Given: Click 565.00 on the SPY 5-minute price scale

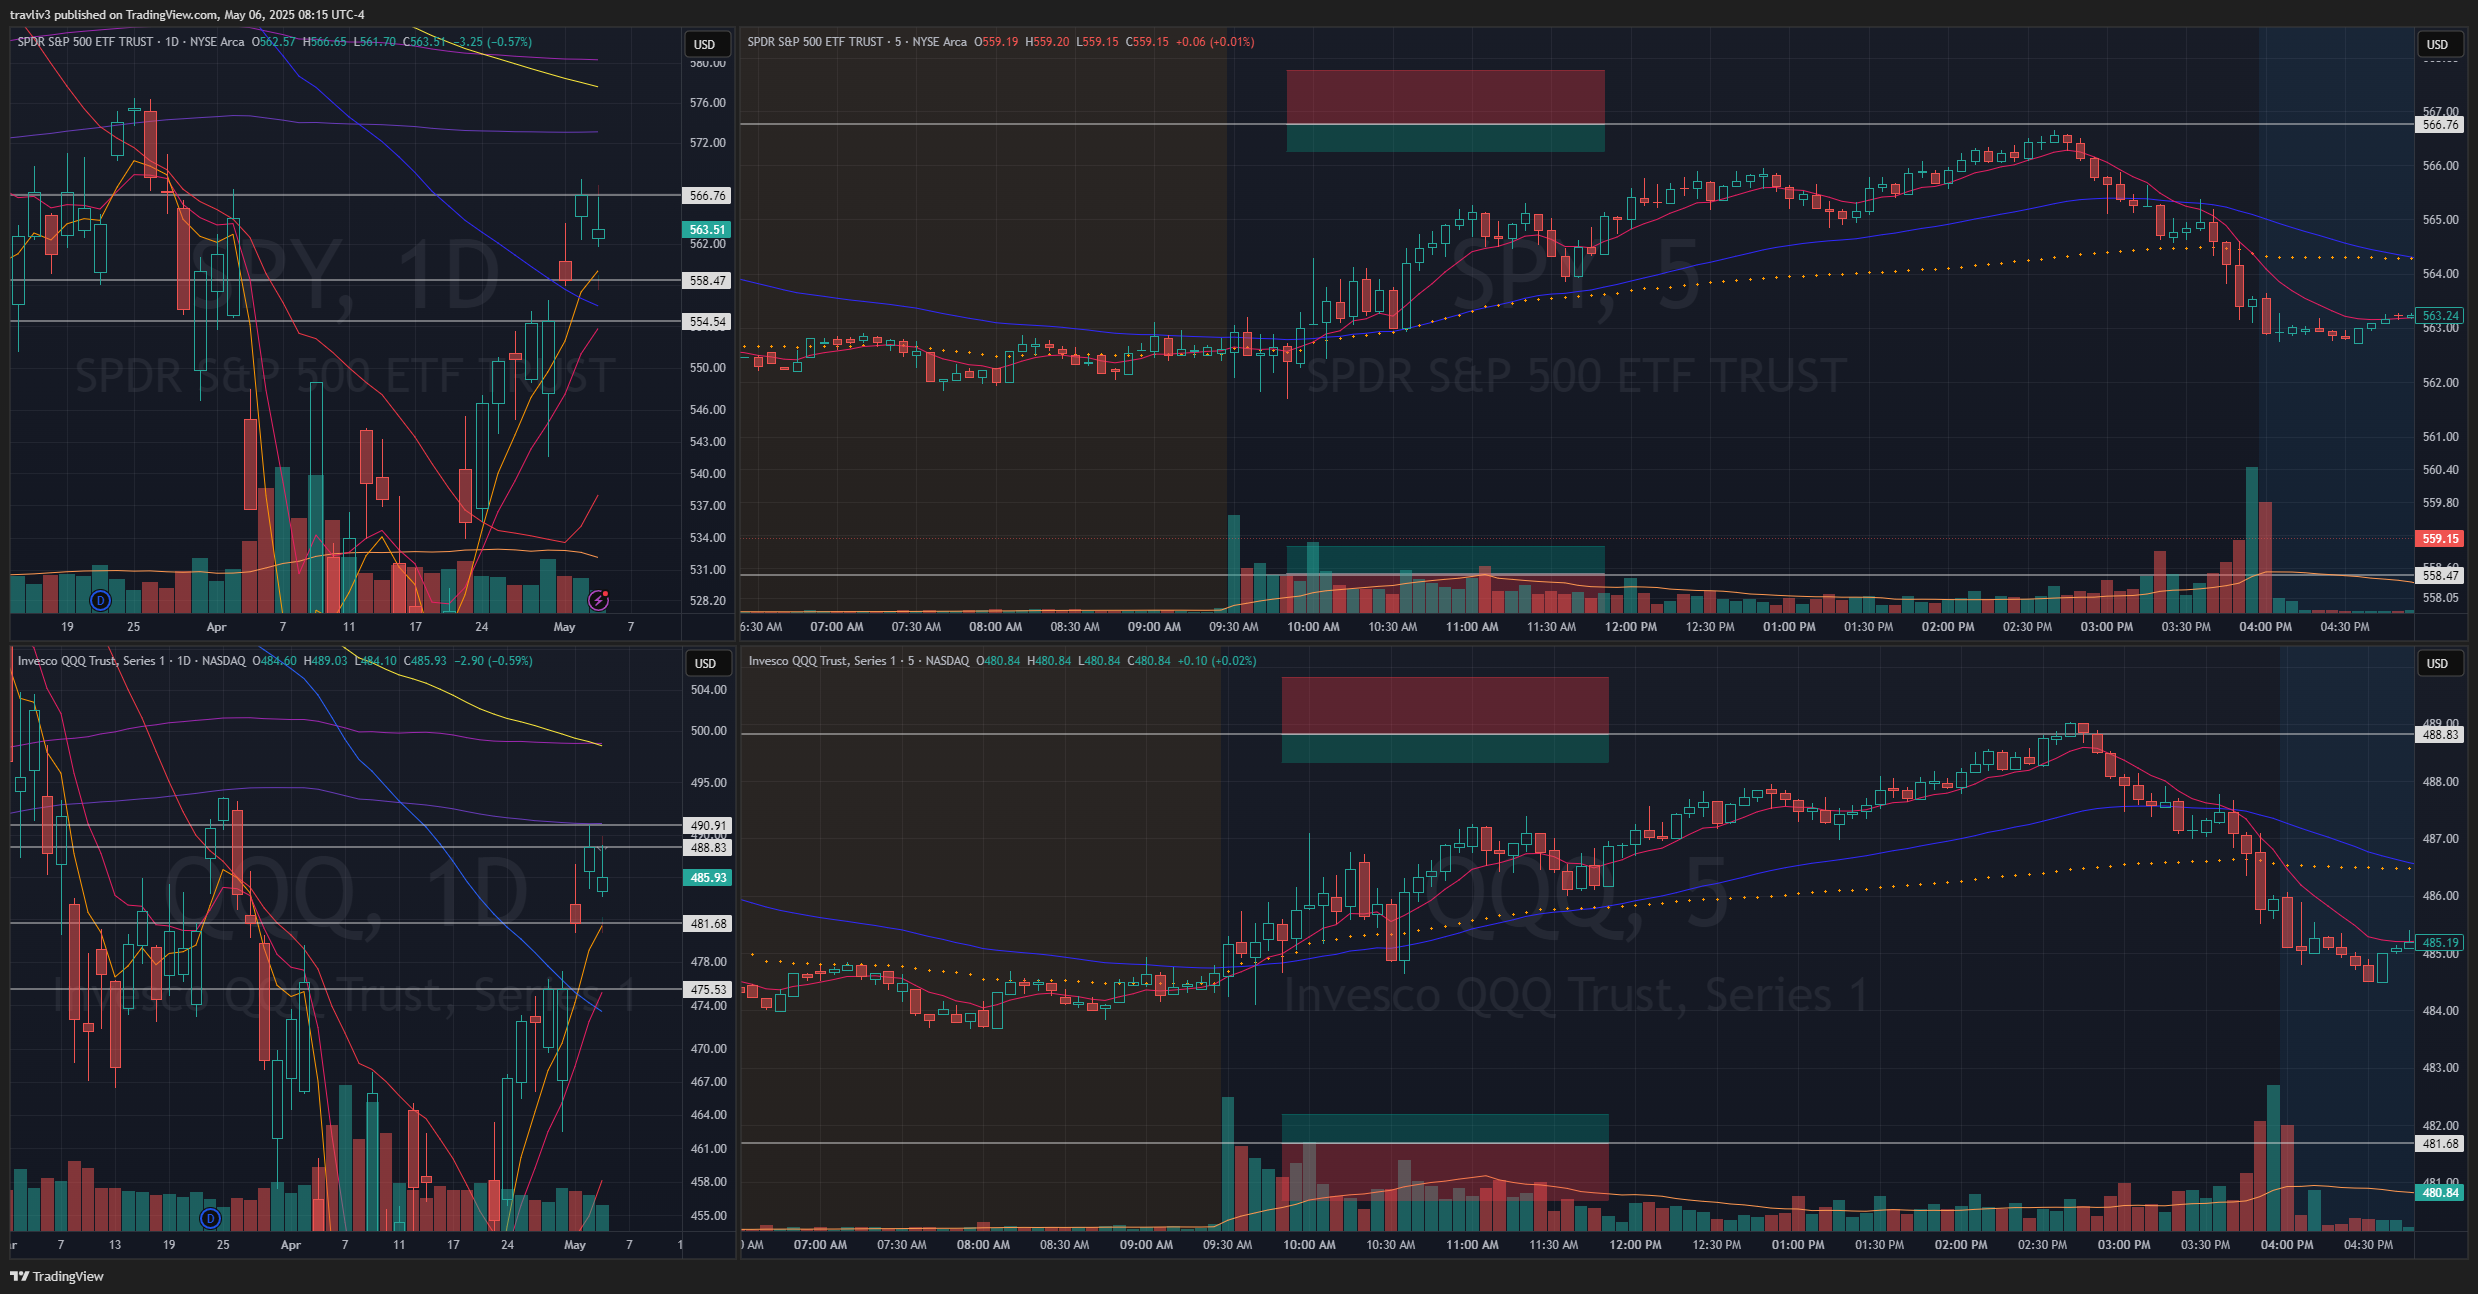Looking at the screenshot, I should (2440, 220).
